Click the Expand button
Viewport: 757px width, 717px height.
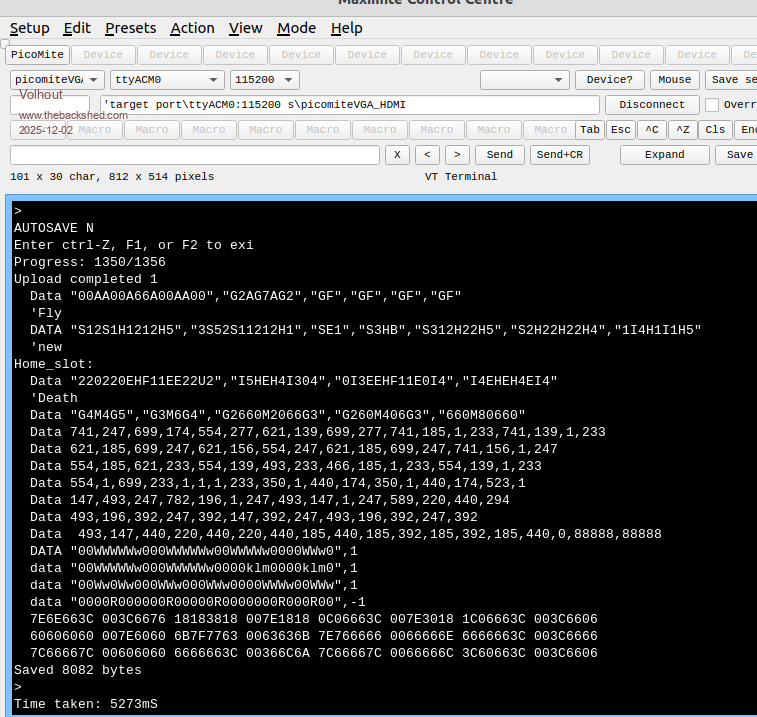[x=664, y=155]
